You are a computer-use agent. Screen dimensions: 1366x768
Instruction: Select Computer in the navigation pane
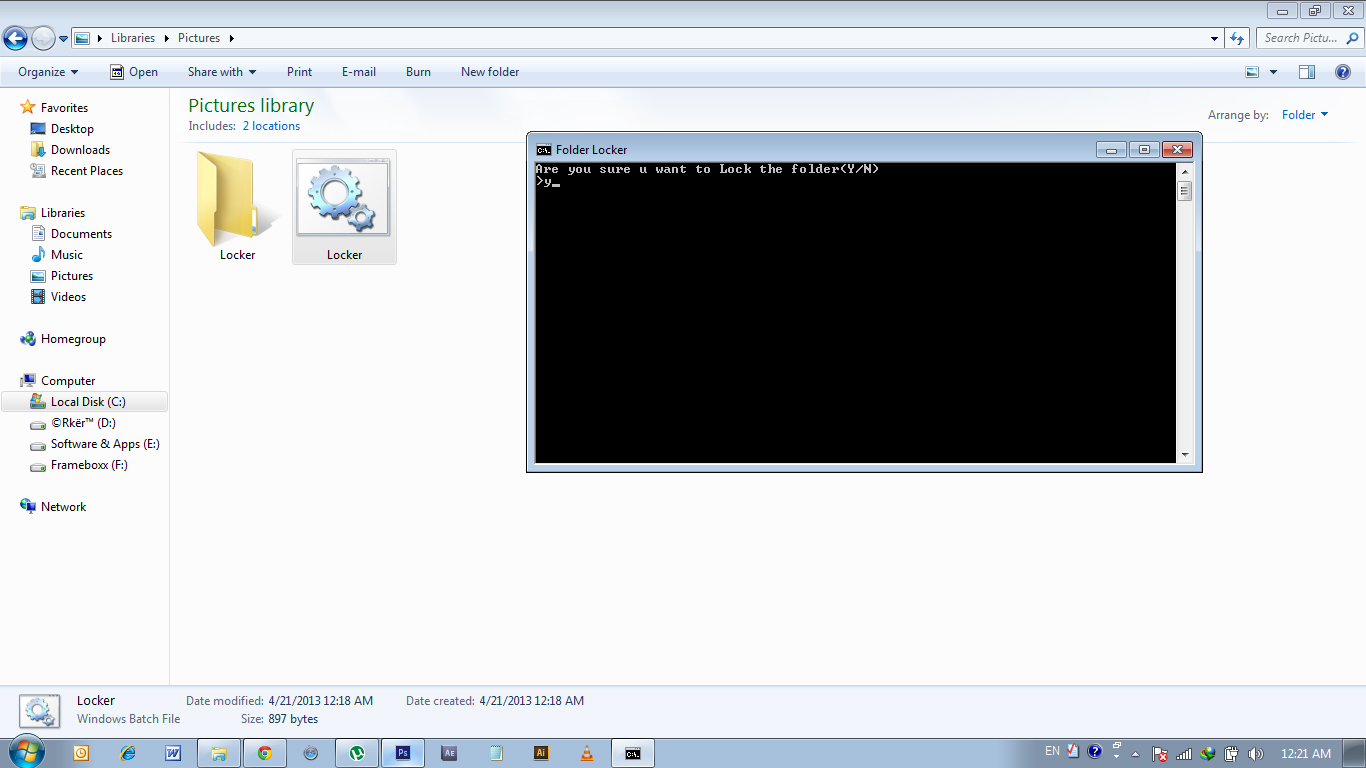point(68,381)
